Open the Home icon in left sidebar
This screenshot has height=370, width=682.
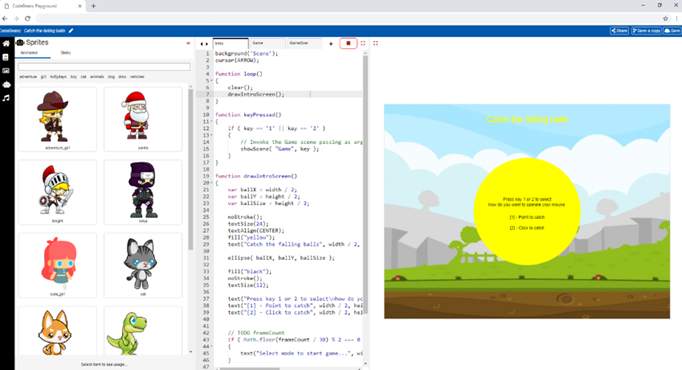coord(6,43)
